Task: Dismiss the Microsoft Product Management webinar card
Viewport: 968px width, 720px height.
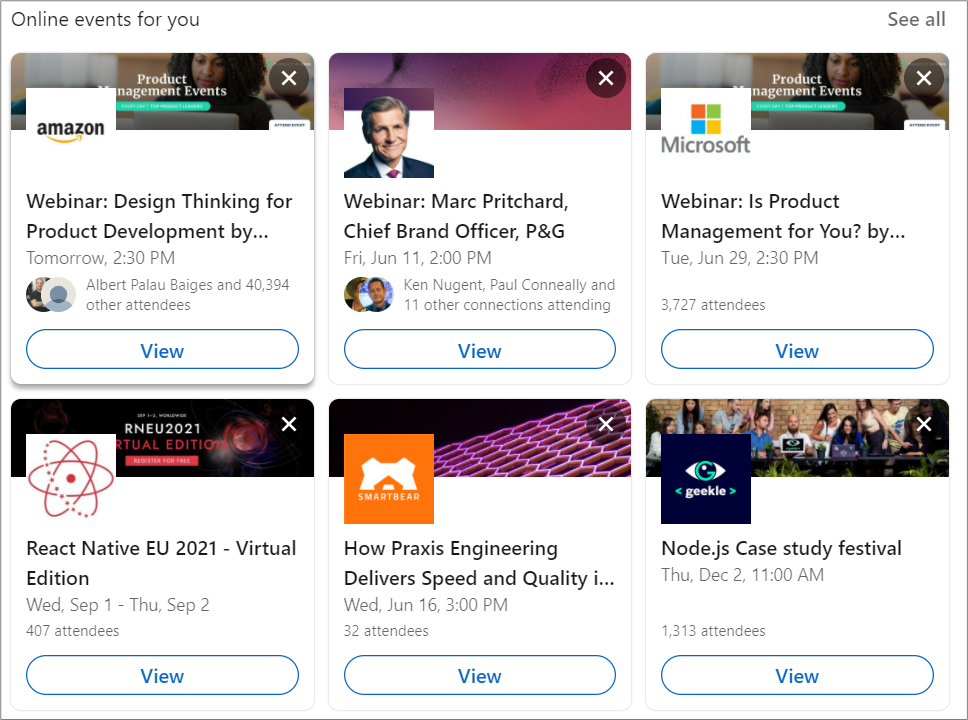Action: coord(923,78)
